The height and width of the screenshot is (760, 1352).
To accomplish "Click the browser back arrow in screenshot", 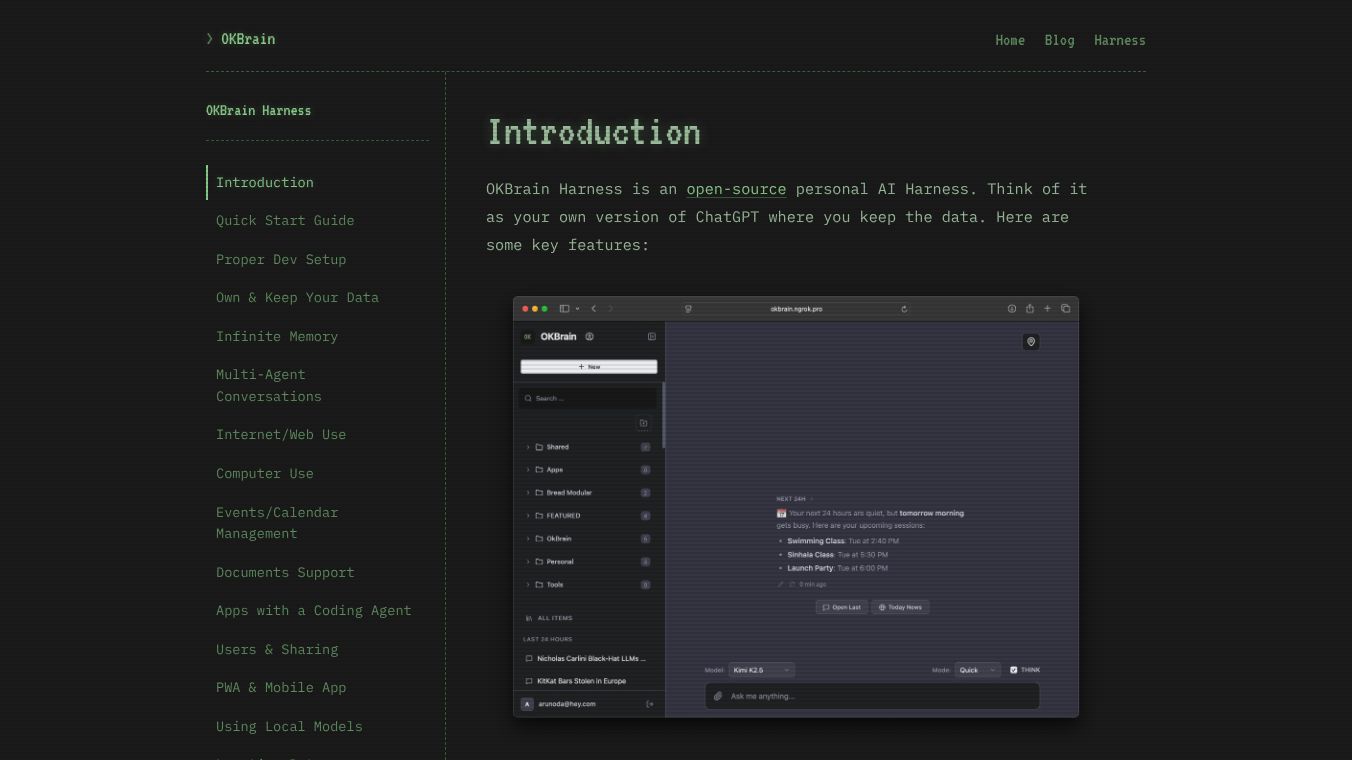I will point(594,309).
